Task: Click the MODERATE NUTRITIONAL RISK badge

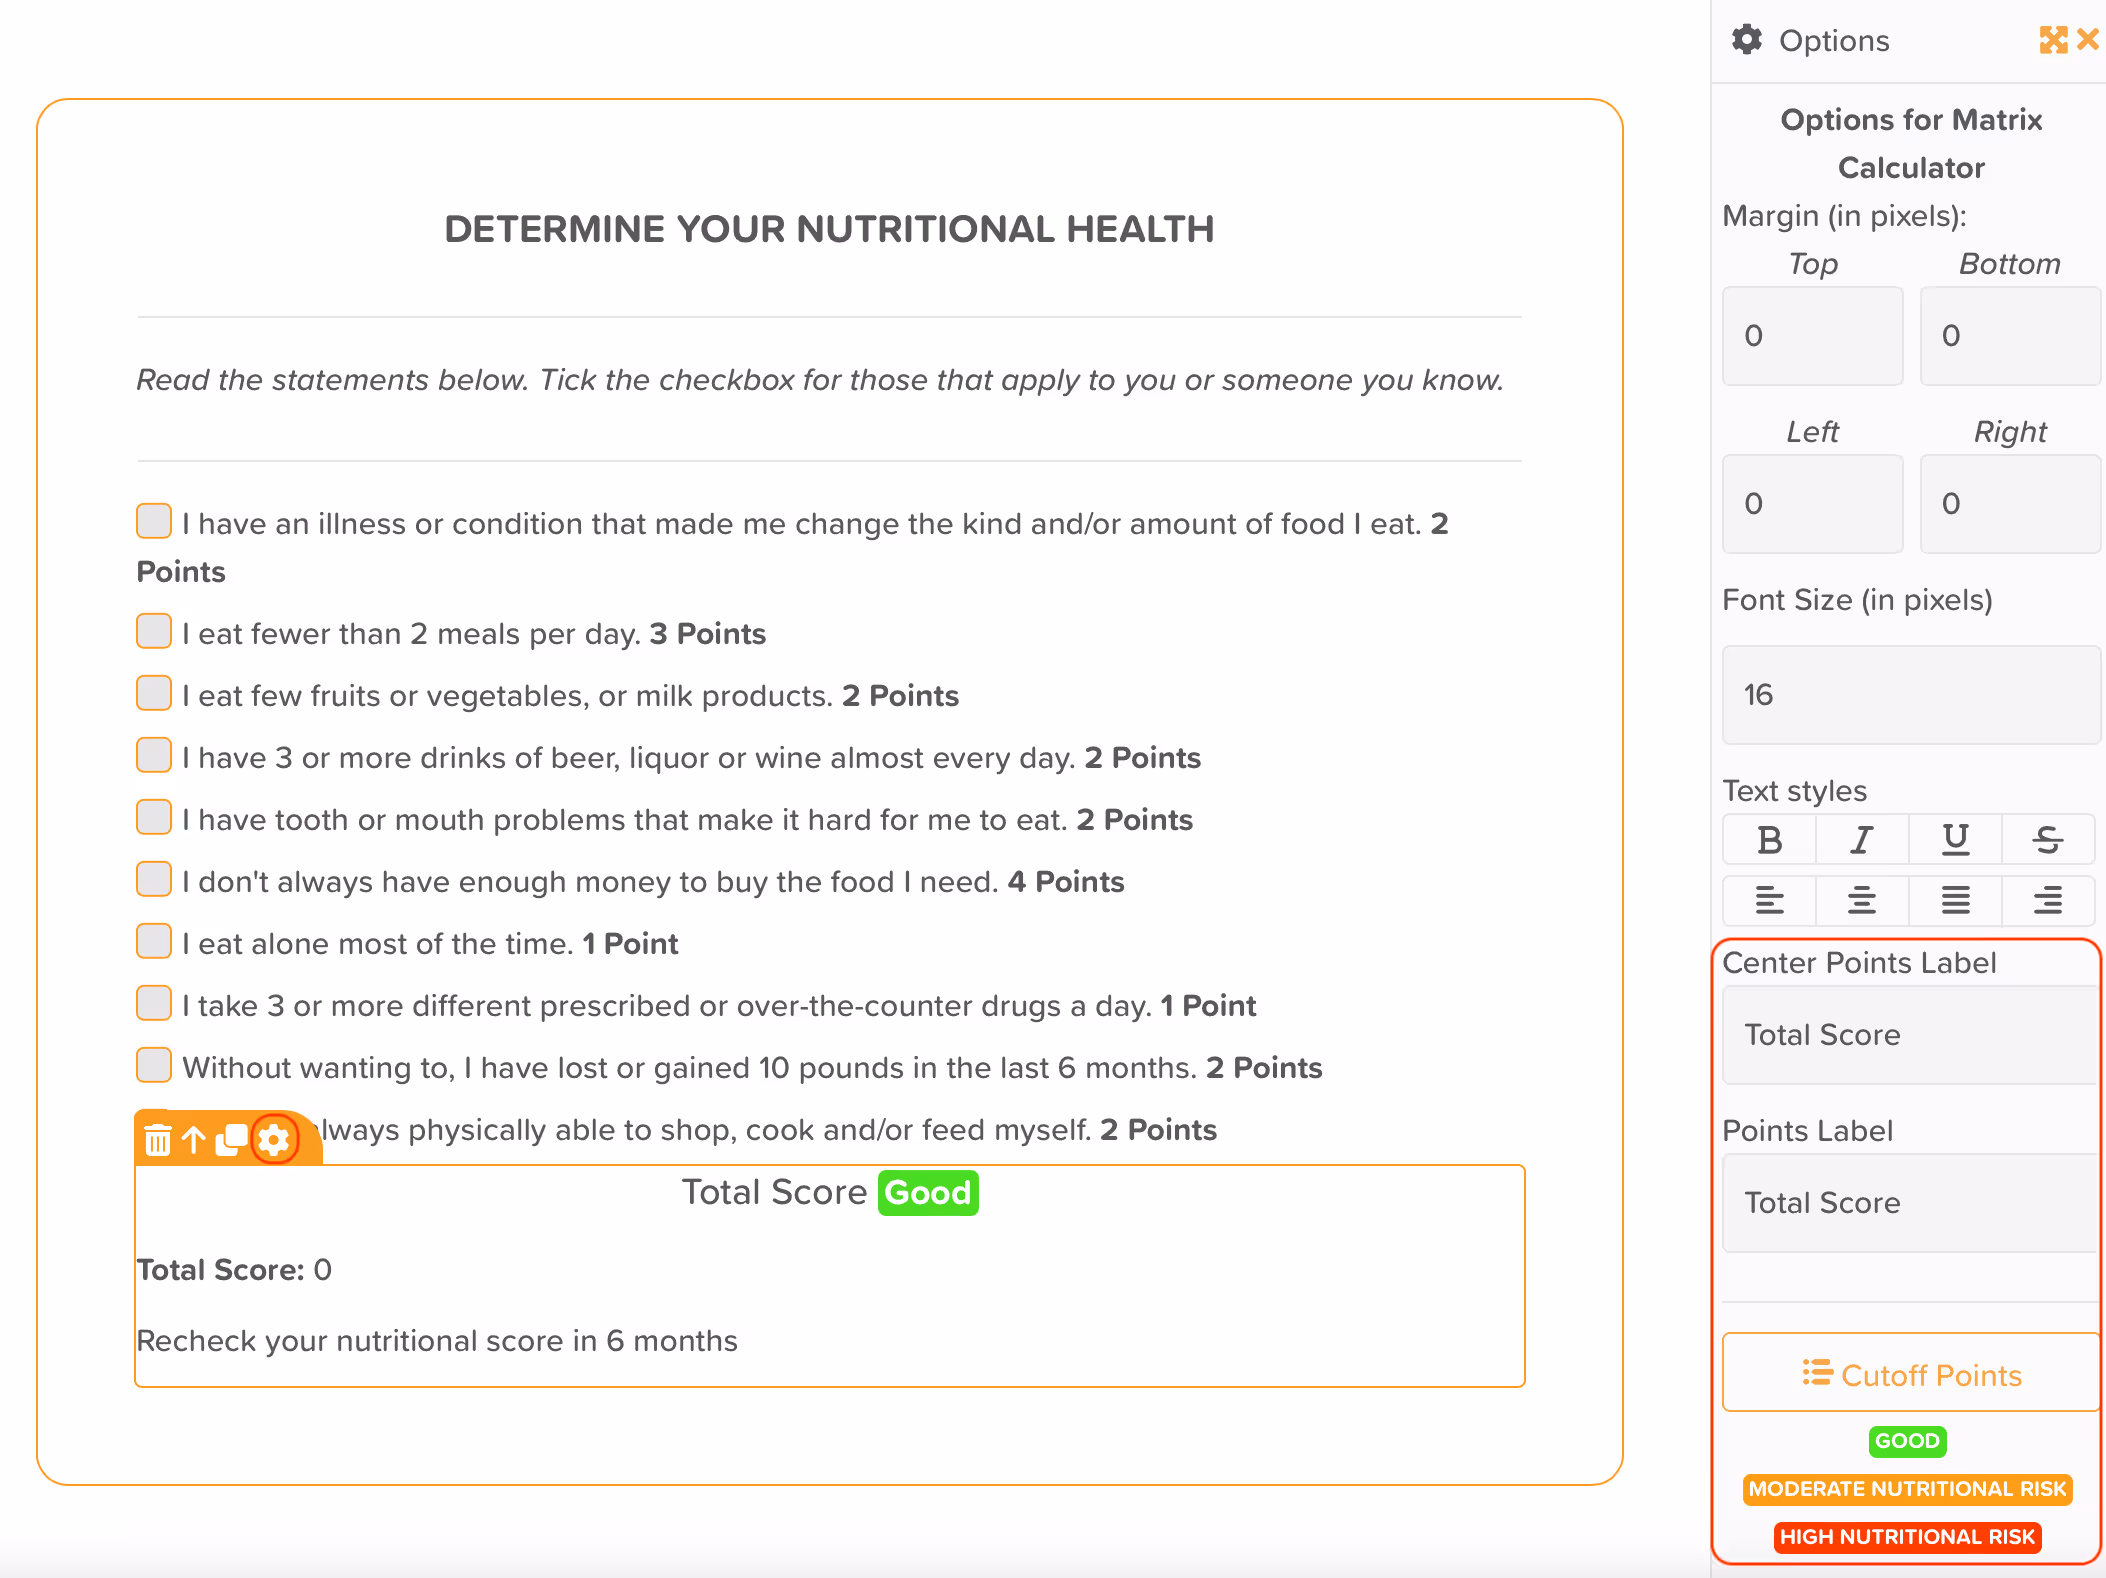Action: tap(1907, 1489)
